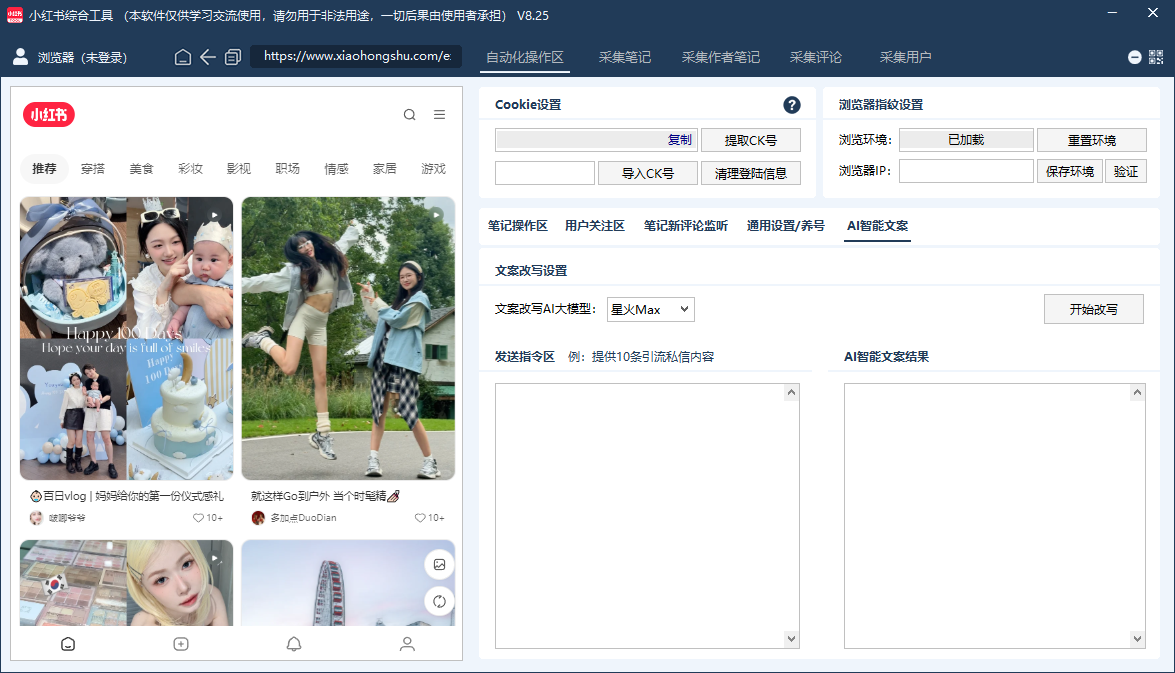Screen dimensions: 1175x673
Task: Open search via the magnifier icon
Action: [x=409, y=114]
